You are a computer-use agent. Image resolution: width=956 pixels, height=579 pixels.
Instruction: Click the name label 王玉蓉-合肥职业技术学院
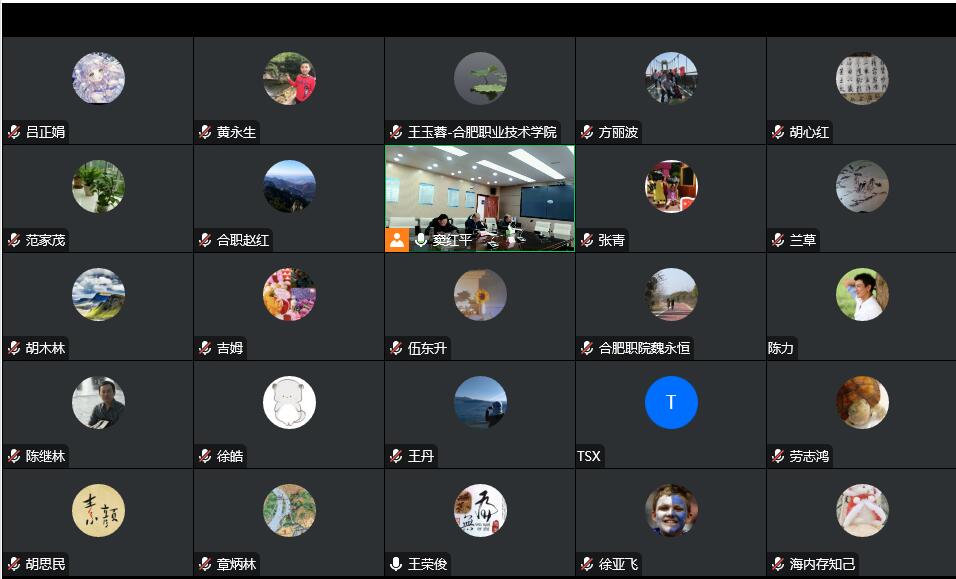tap(482, 132)
